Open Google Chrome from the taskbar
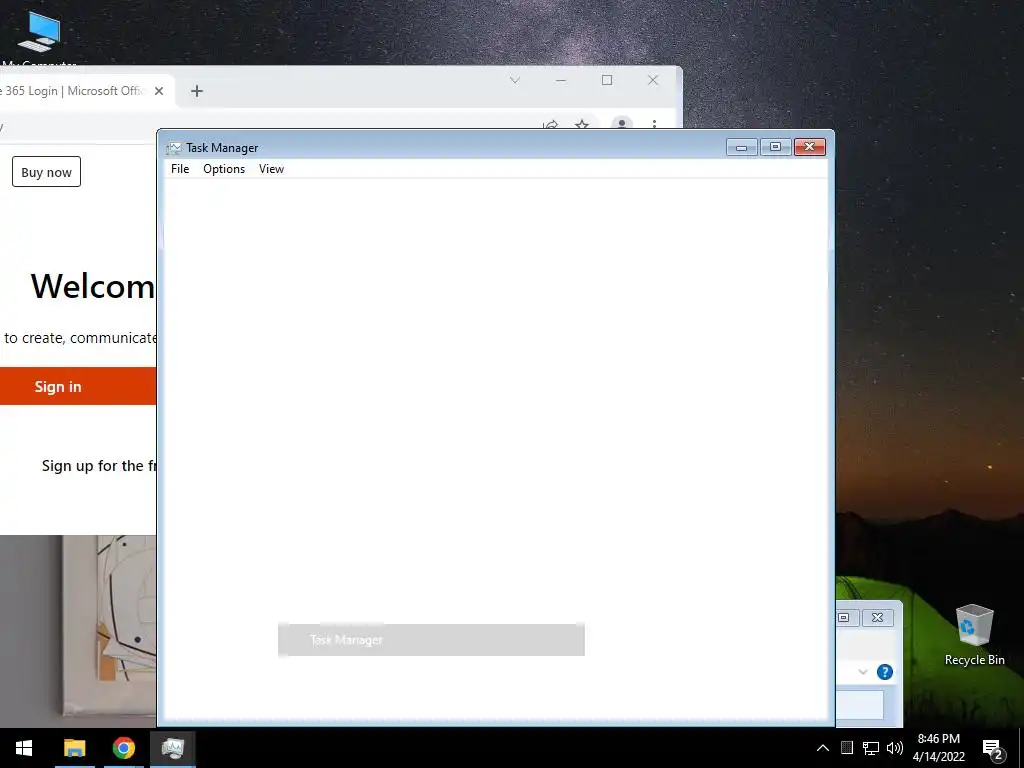This screenshot has height=768, width=1024. [x=123, y=748]
